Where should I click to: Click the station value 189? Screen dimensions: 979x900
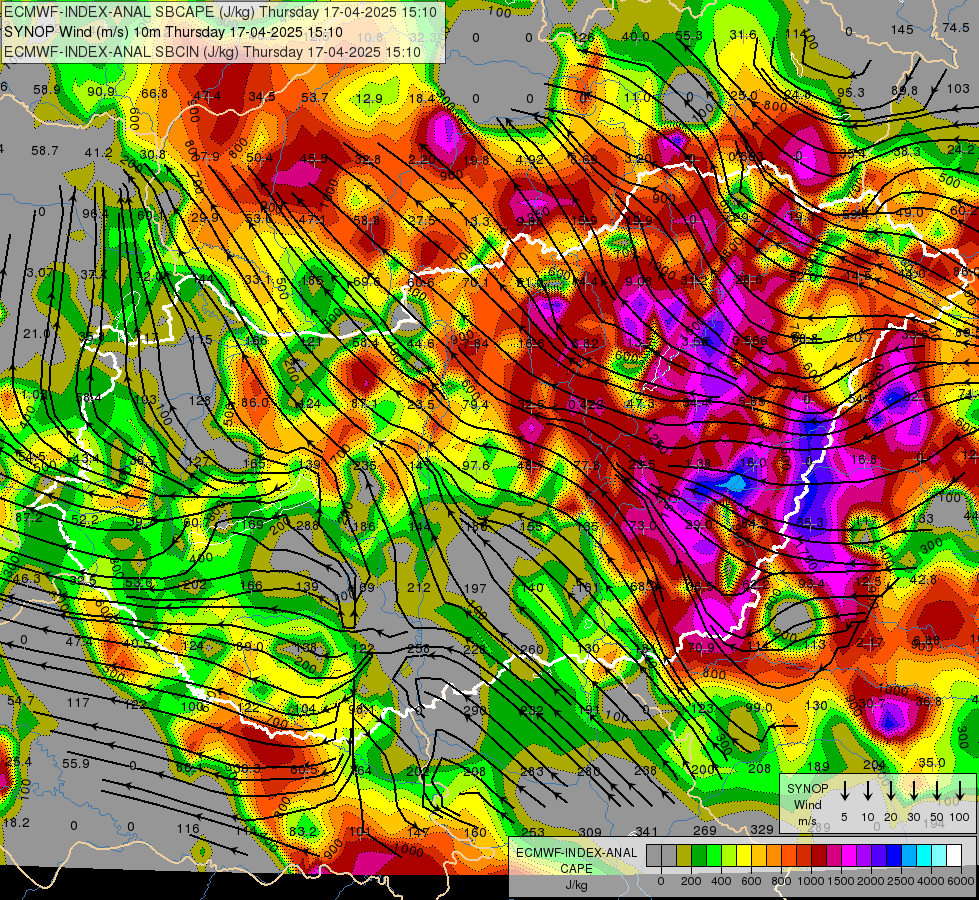point(818,766)
